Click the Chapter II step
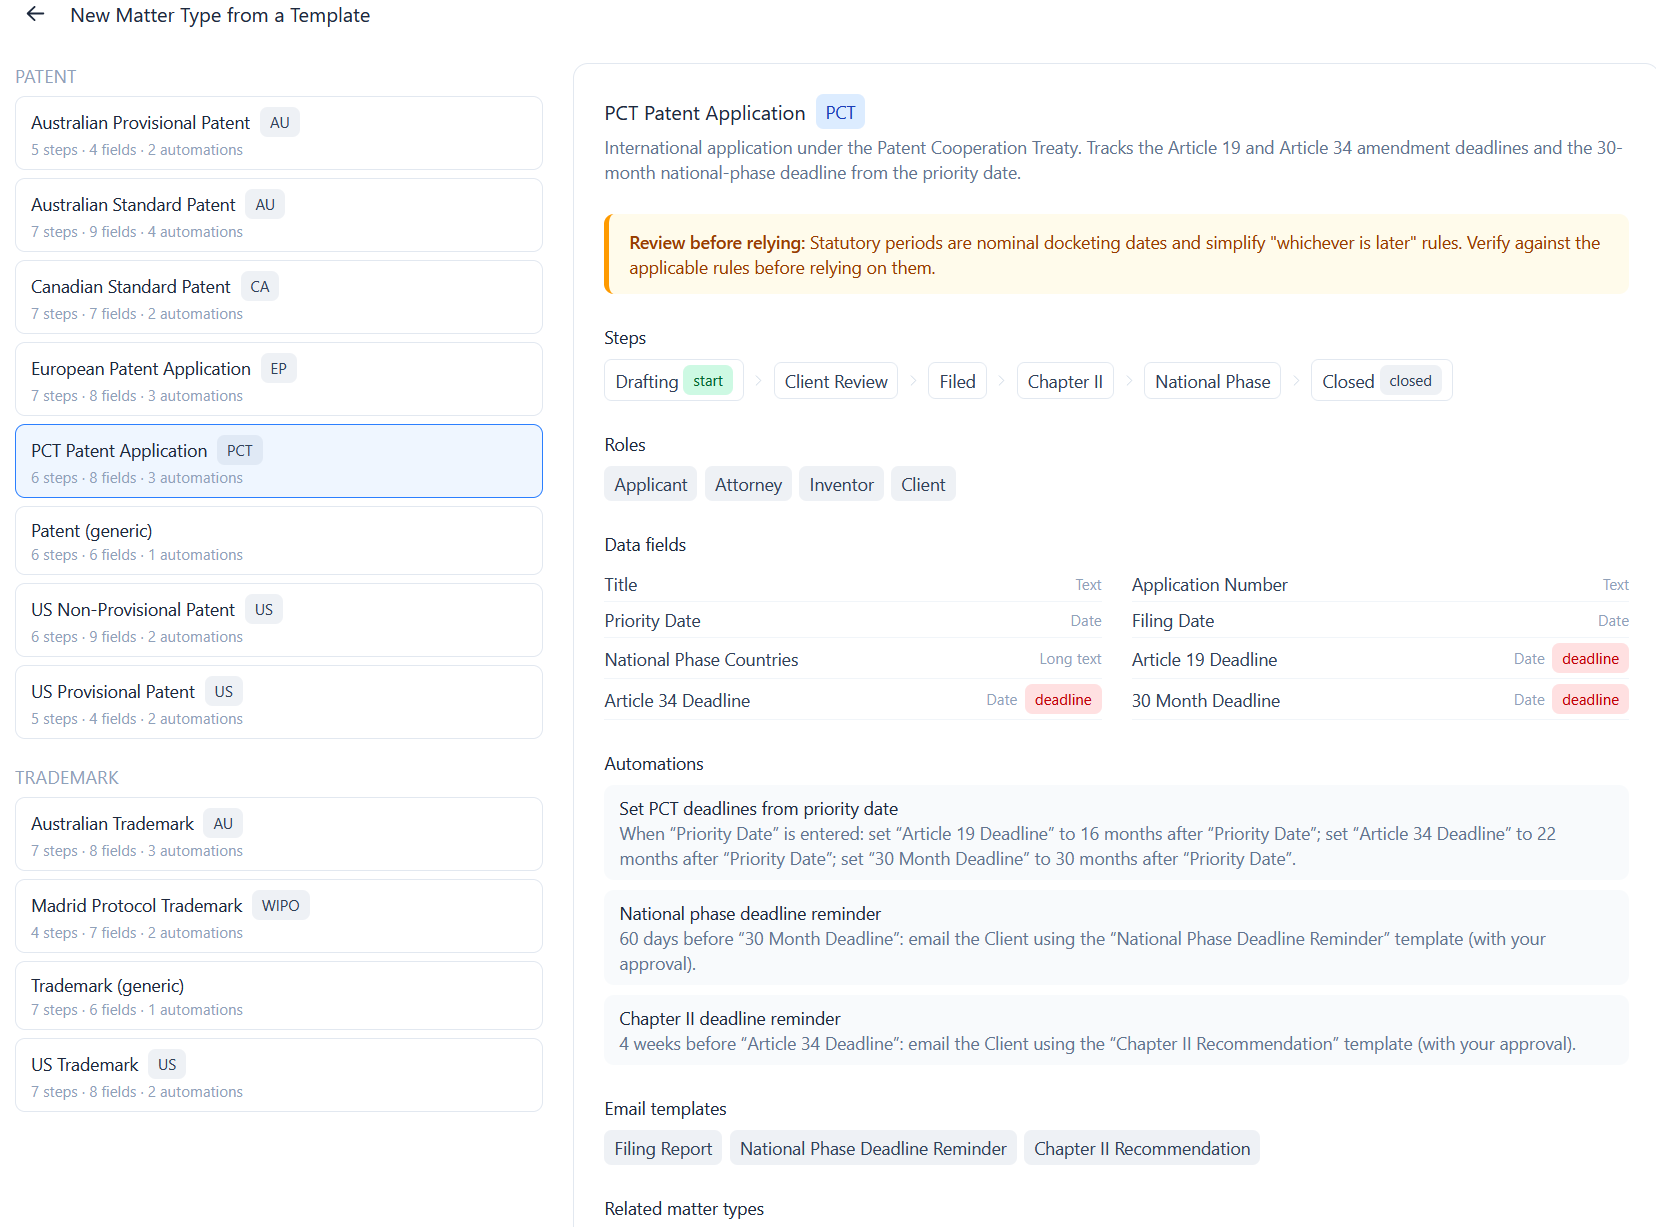Viewport: 1656px width, 1227px height. 1065,381
